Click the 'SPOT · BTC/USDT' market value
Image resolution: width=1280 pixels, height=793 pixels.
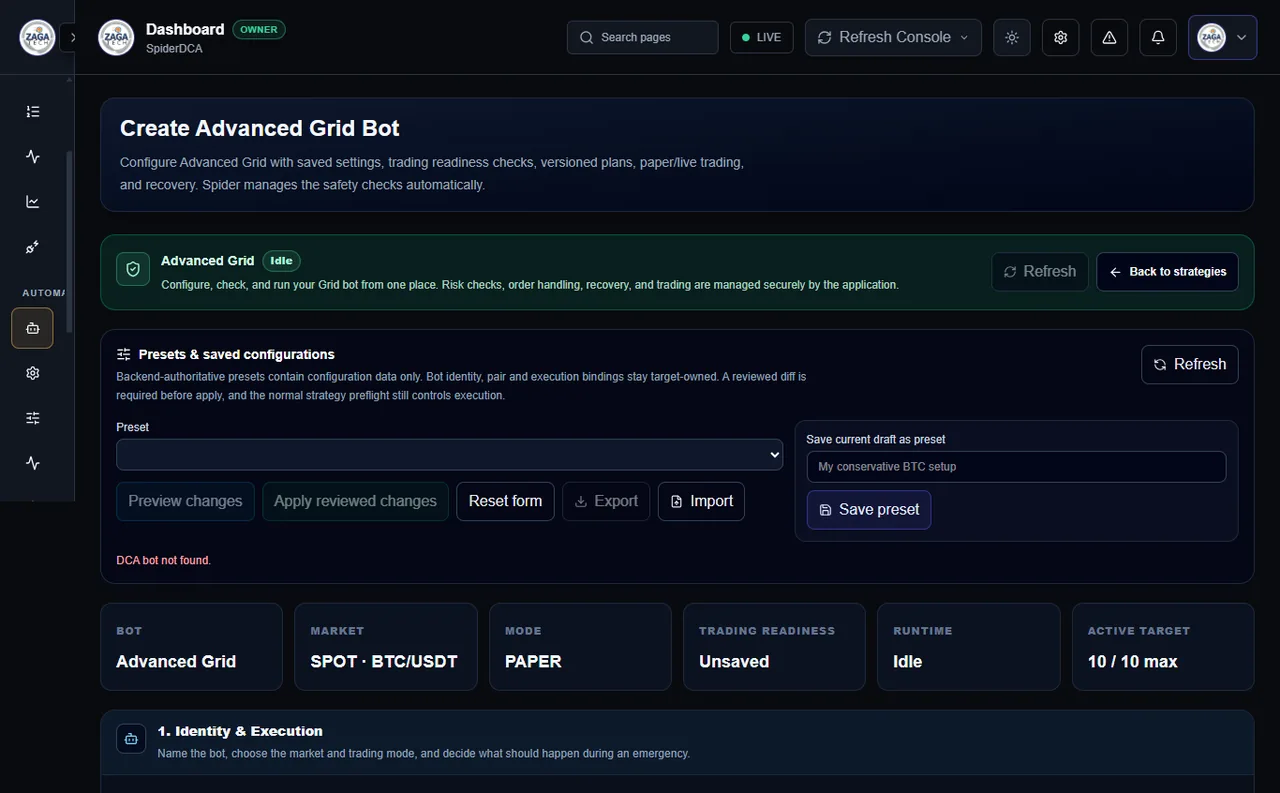384,661
